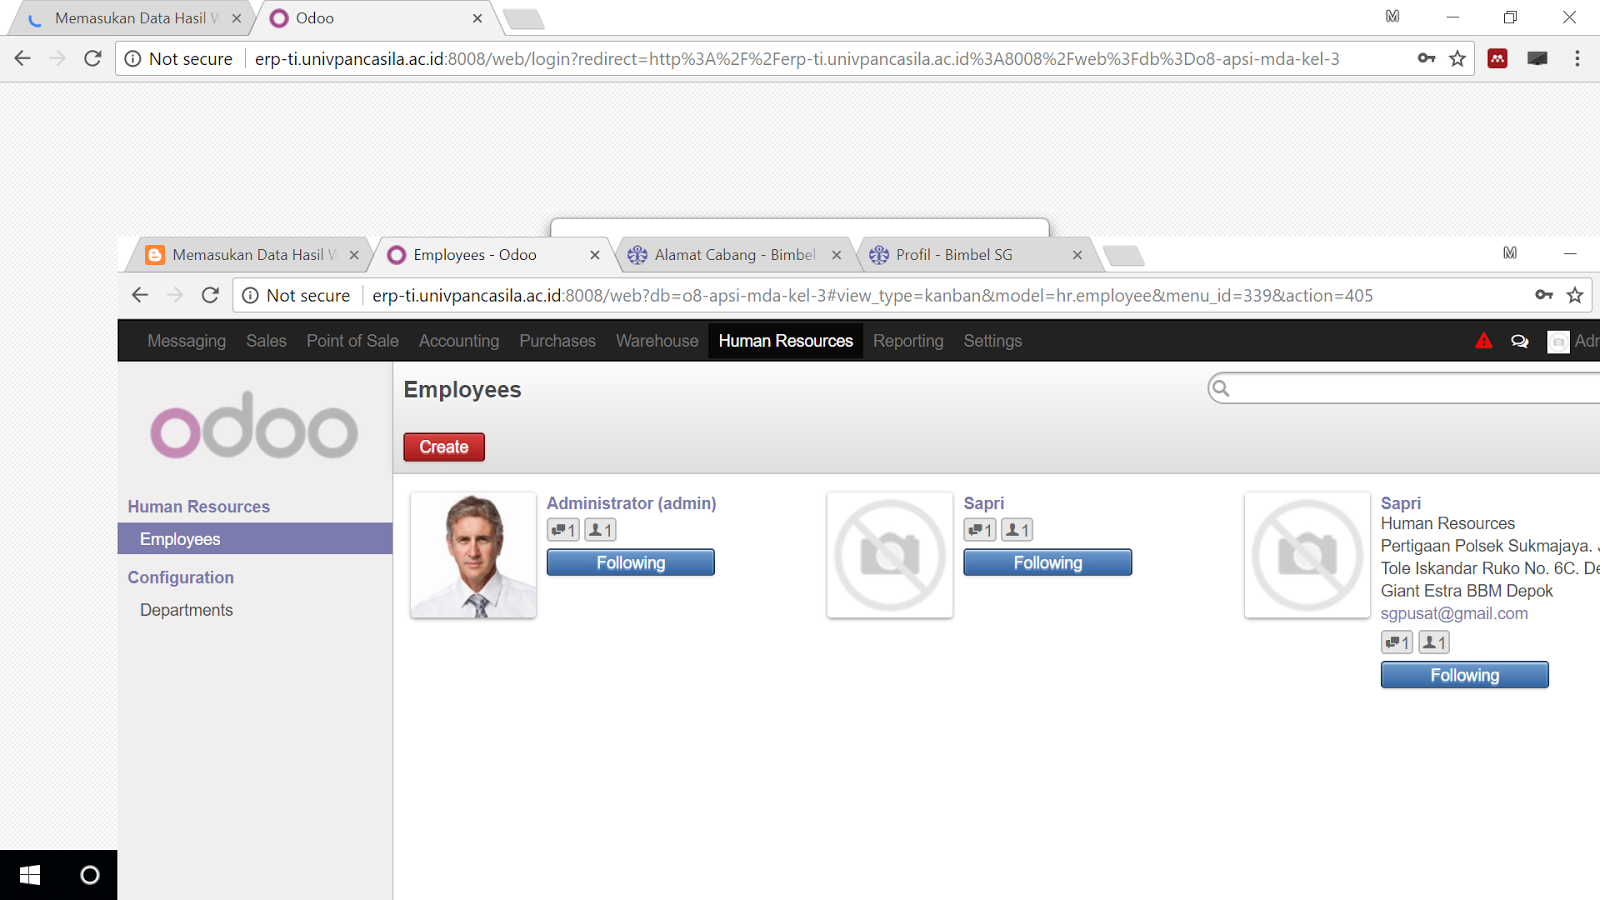Screen dimensions: 1600x900
Task: Open Departments under Configuration
Action: pos(186,610)
